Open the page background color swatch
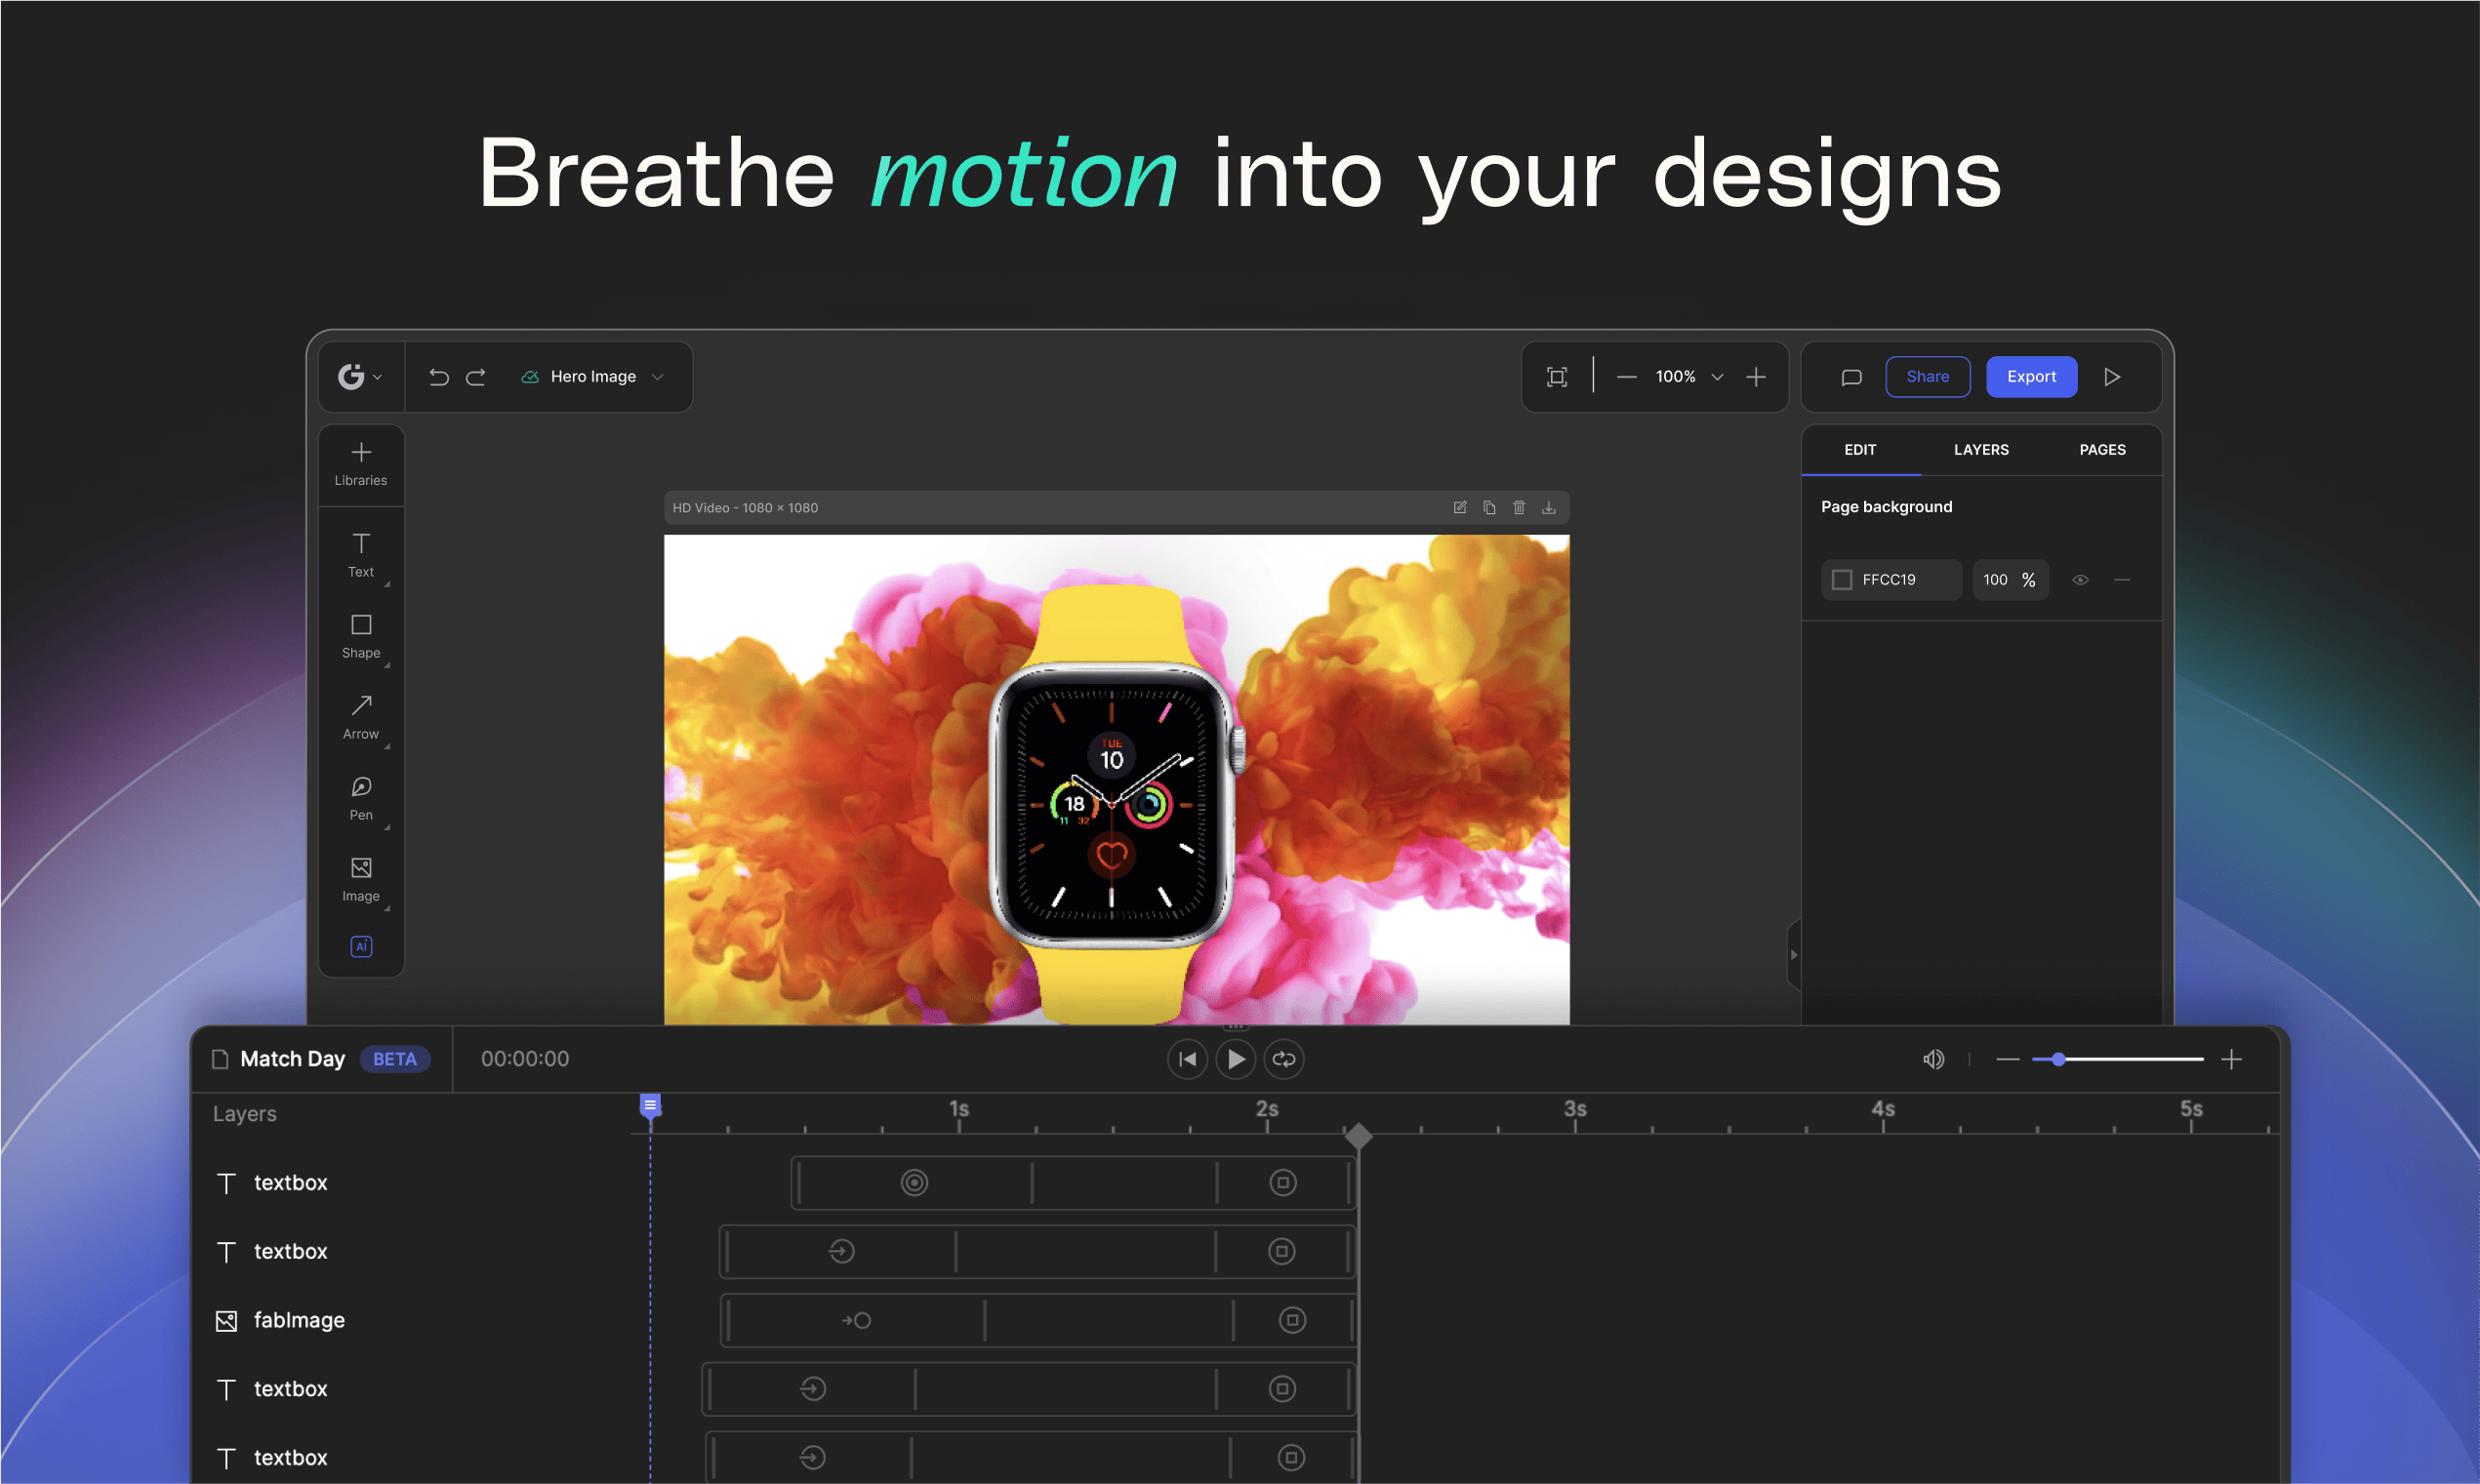Viewport: 2480px width, 1484px height. coord(1842,580)
